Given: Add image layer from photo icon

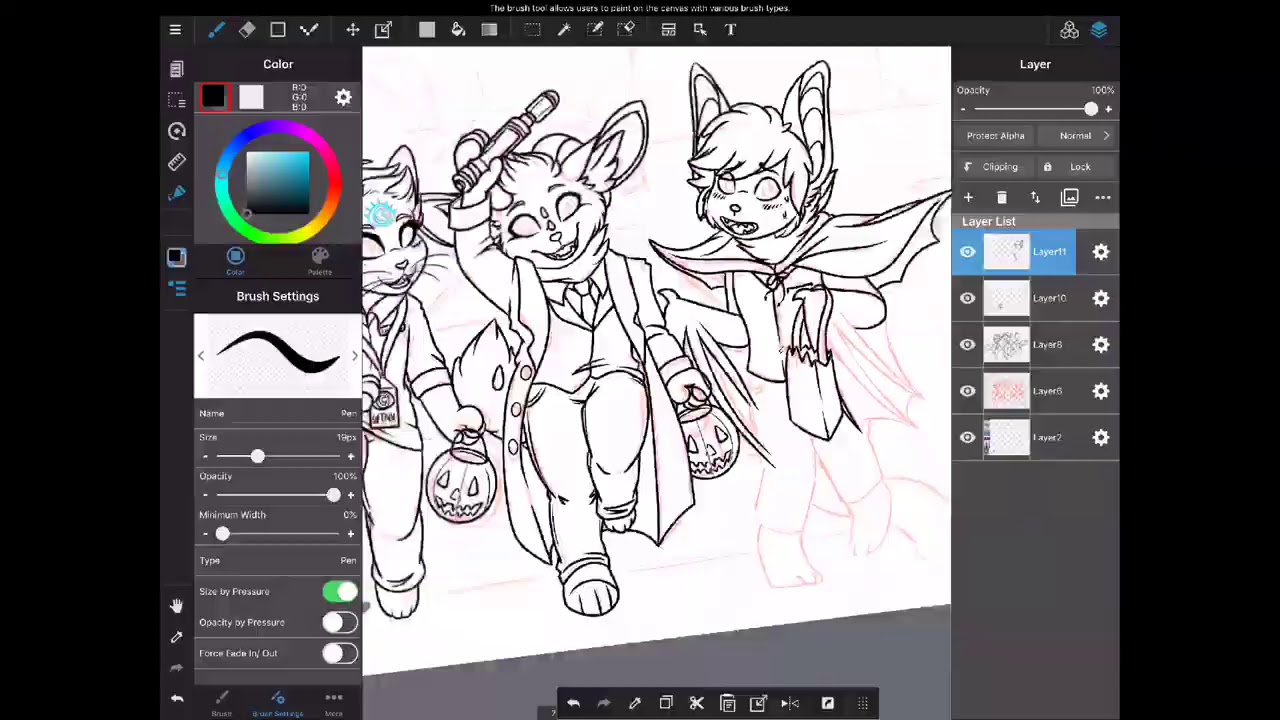Looking at the screenshot, I should (x=1069, y=198).
